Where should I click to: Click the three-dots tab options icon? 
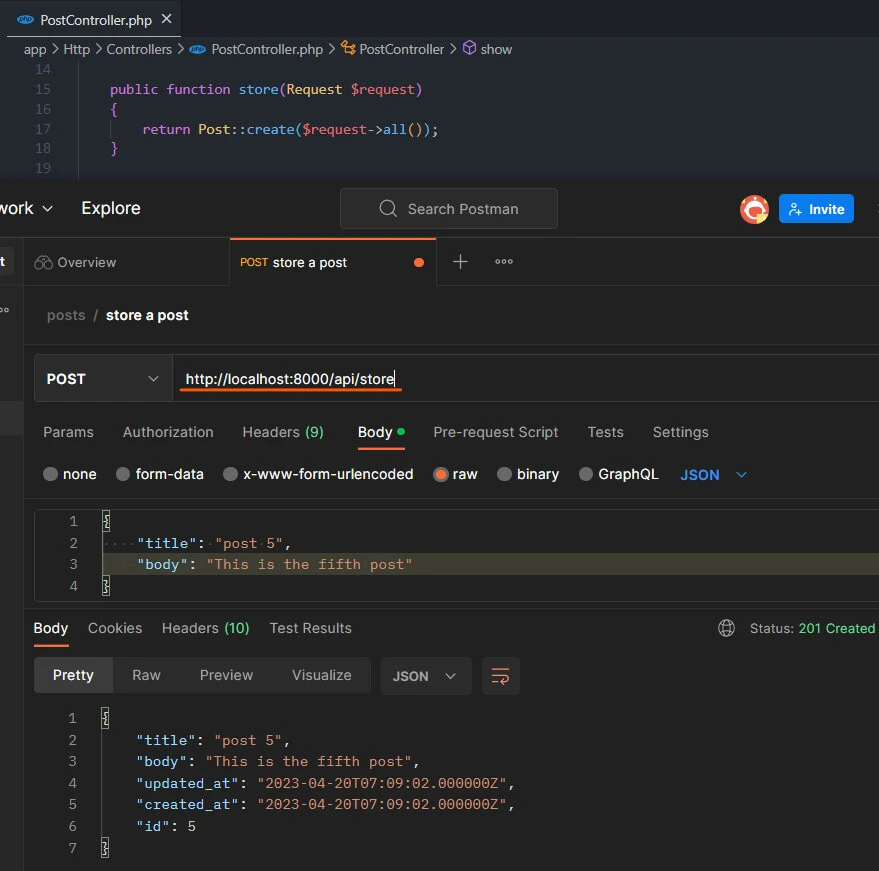(x=504, y=262)
